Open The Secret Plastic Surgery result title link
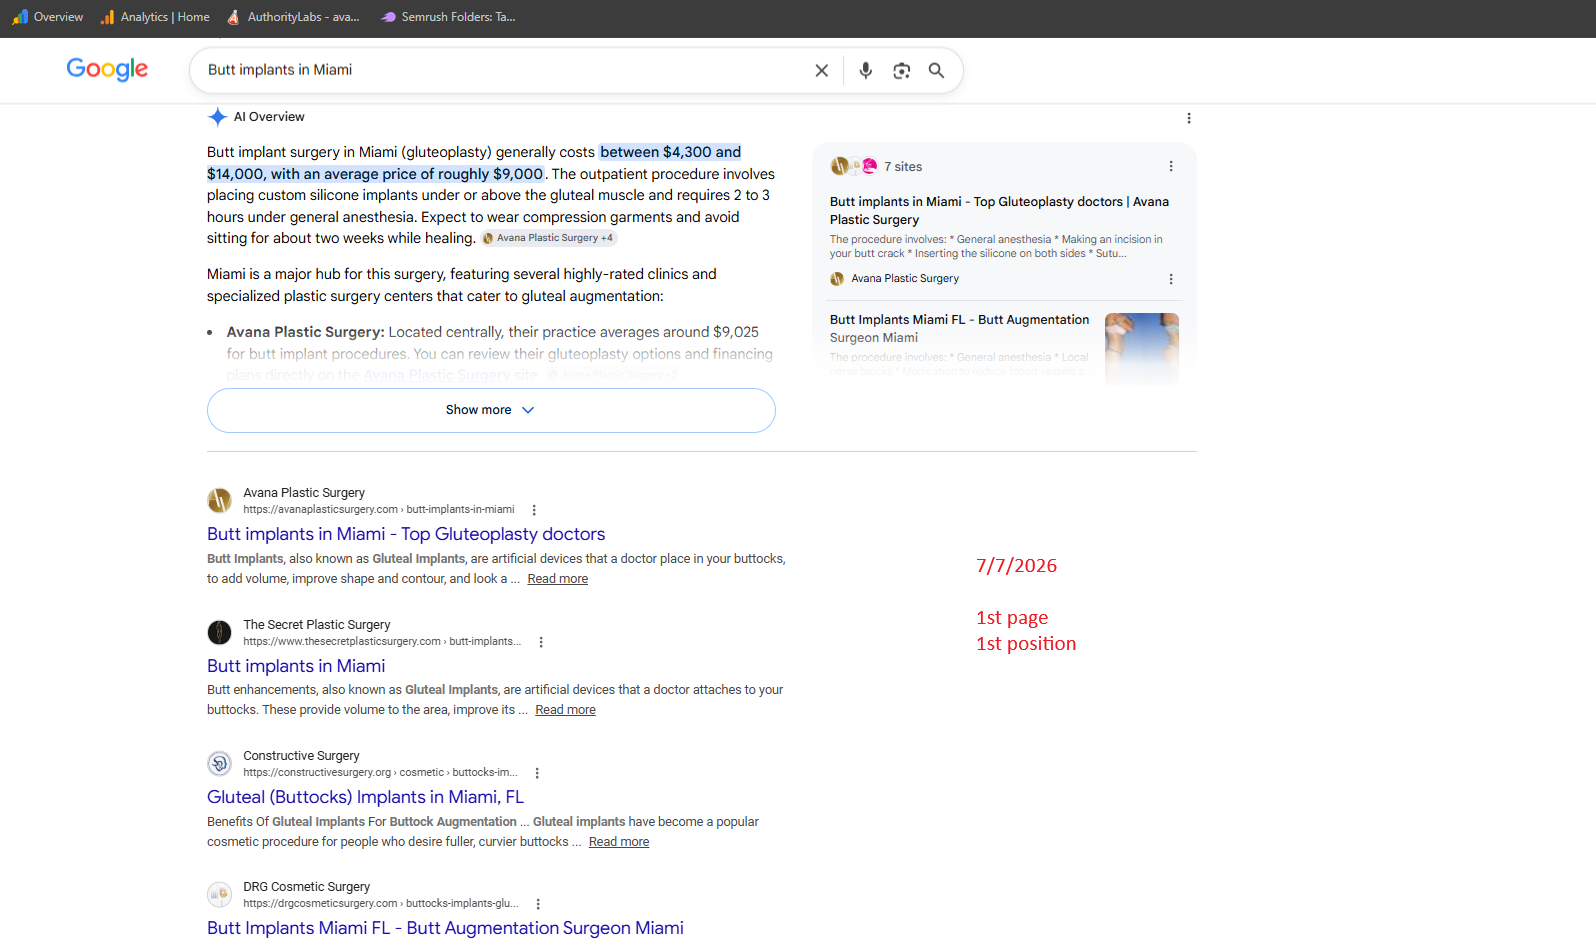 click(x=296, y=666)
